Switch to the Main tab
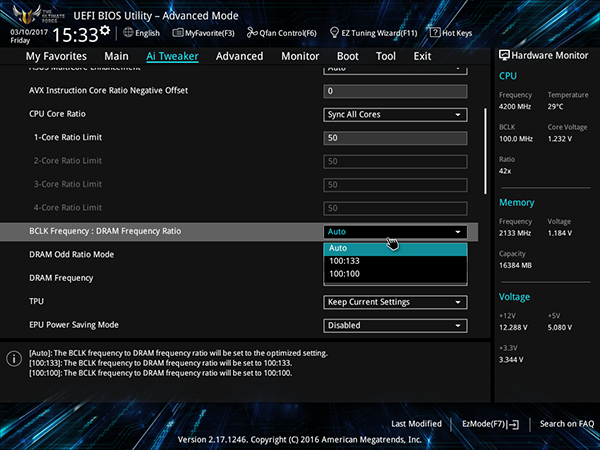Screen dimensions: 600x450 pyautogui.click(x=116, y=56)
